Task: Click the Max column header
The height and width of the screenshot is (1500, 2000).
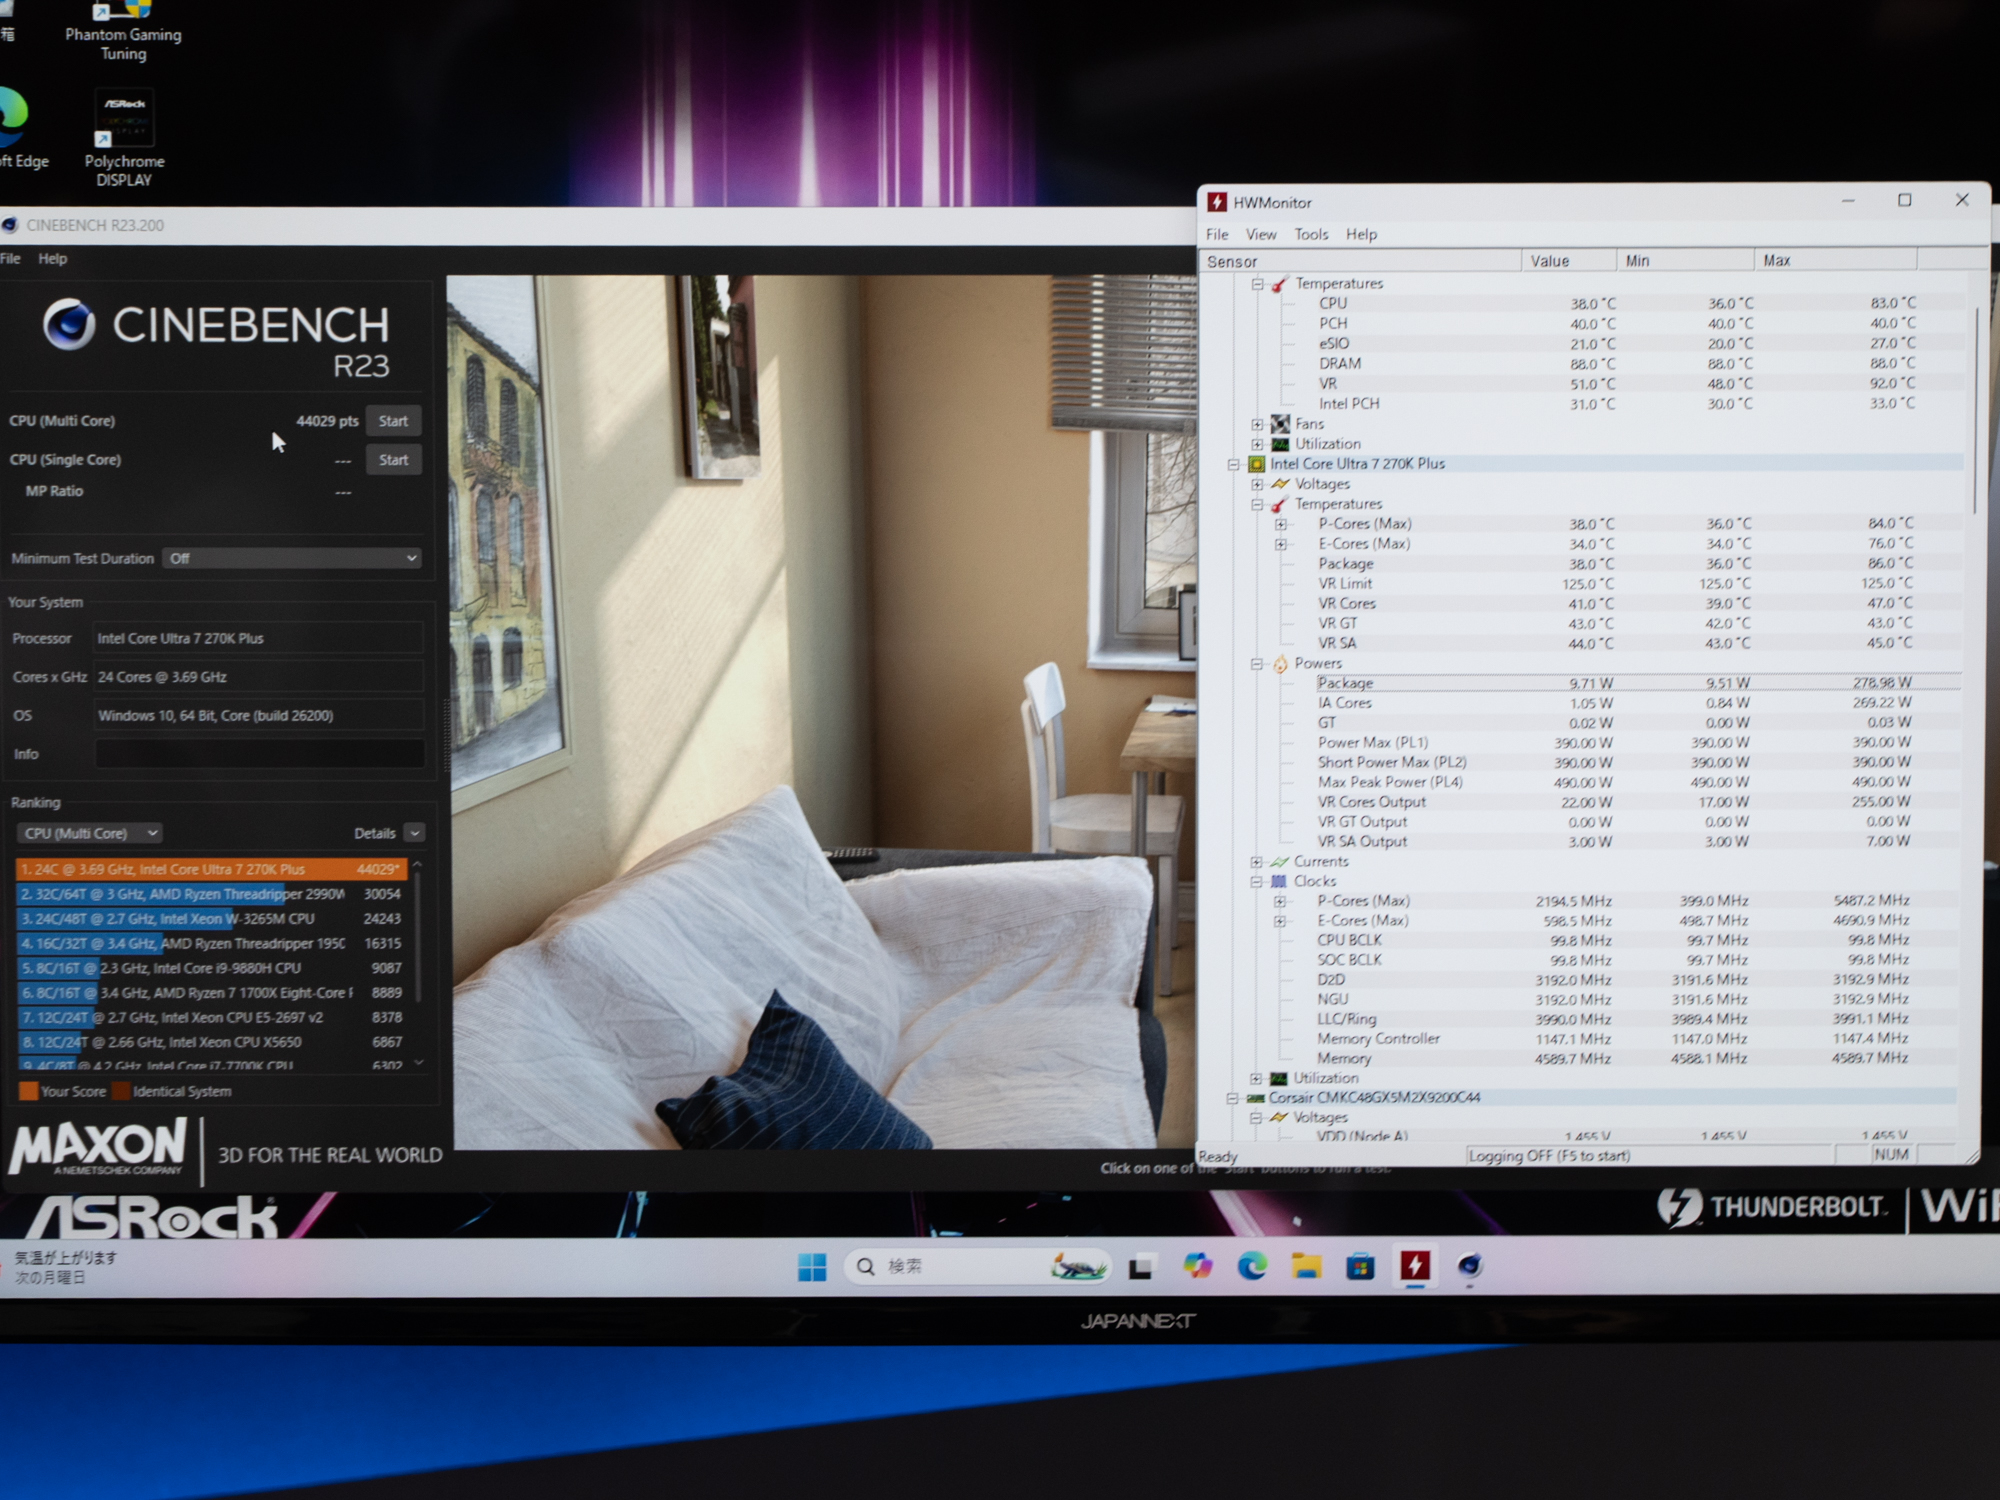Action: point(1836,261)
